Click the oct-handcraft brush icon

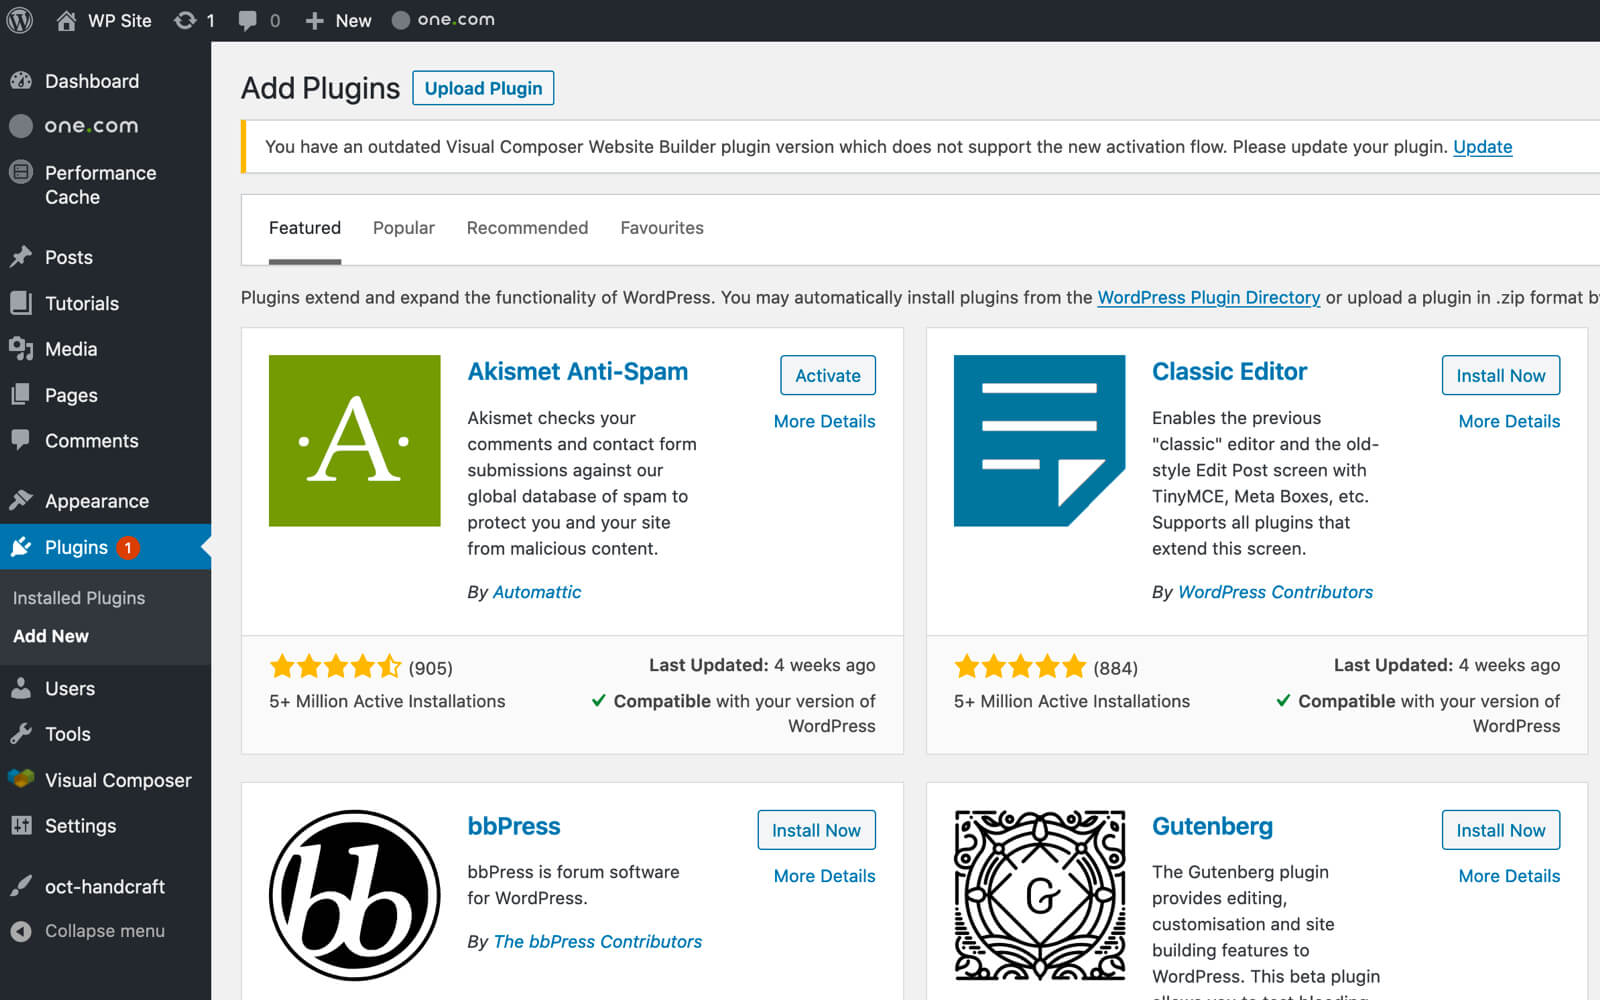[x=21, y=886]
